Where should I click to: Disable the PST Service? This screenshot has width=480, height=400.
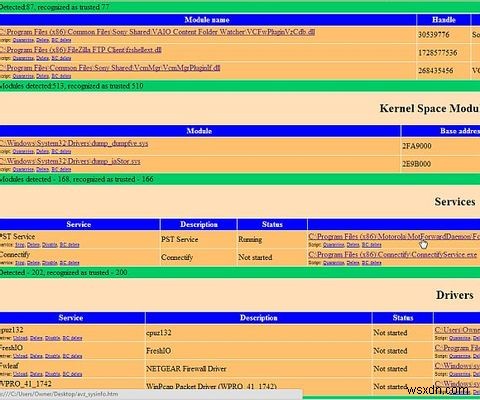pyautogui.click(x=50, y=245)
